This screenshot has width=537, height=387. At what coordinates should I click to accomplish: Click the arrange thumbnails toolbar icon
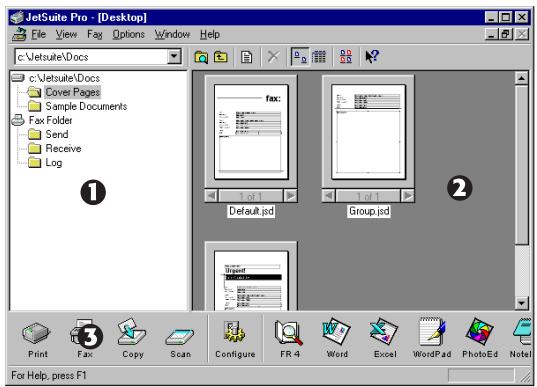(x=346, y=57)
